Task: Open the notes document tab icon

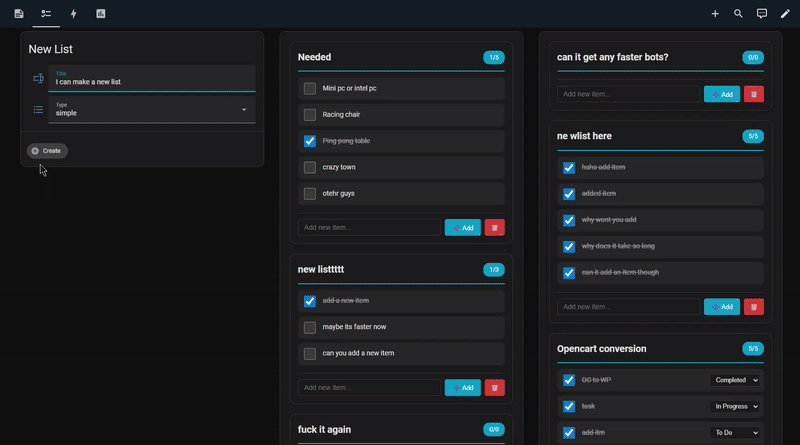Action: (x=19, y=14)
